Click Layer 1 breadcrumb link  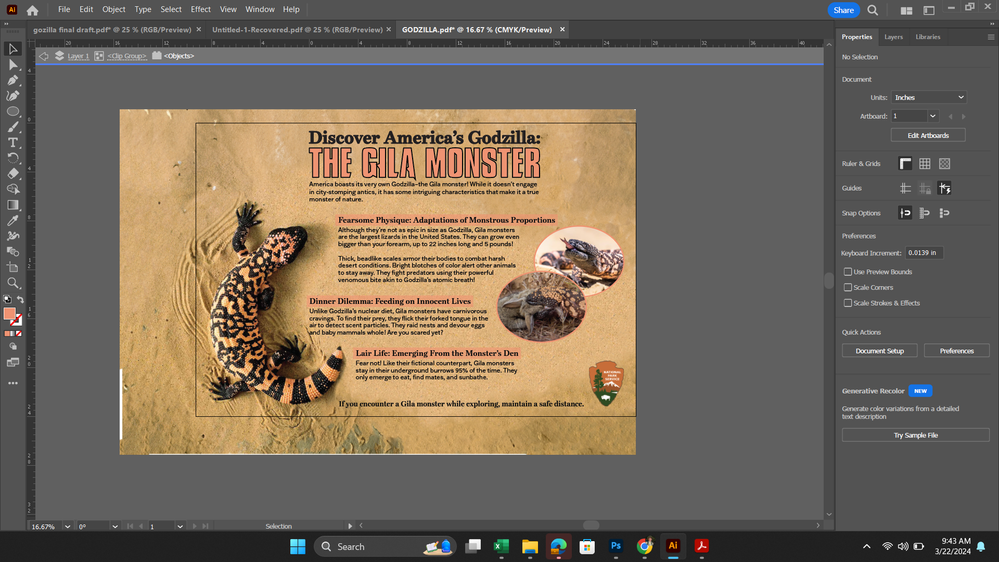click(x=78, y=56)
